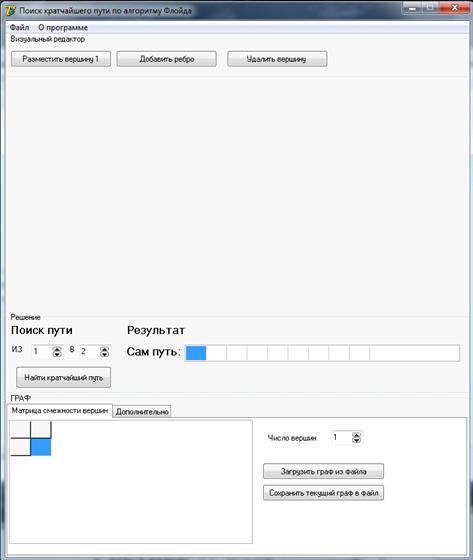Increase Число вершин spinner value
The height and width of the screenshot is (560, 473).
tap(356, 435)
